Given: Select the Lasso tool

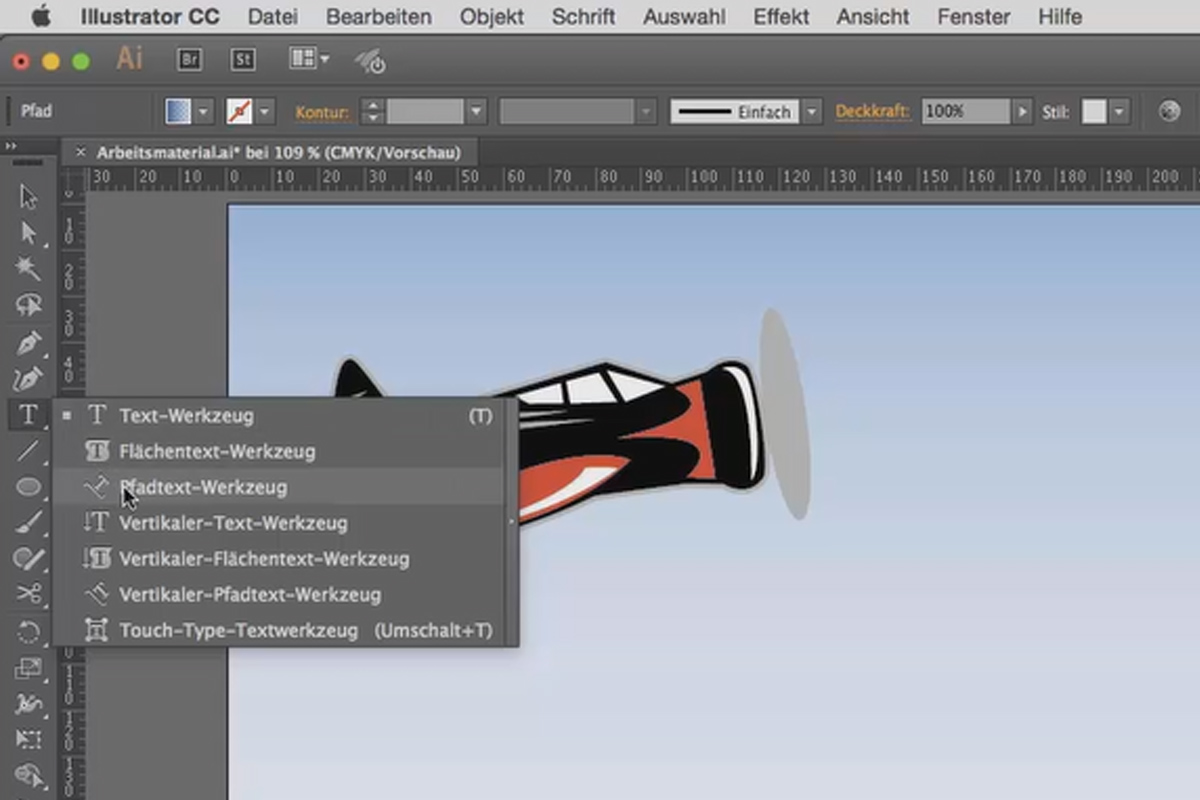Looking at the screenshot, I should click(28, 304).
